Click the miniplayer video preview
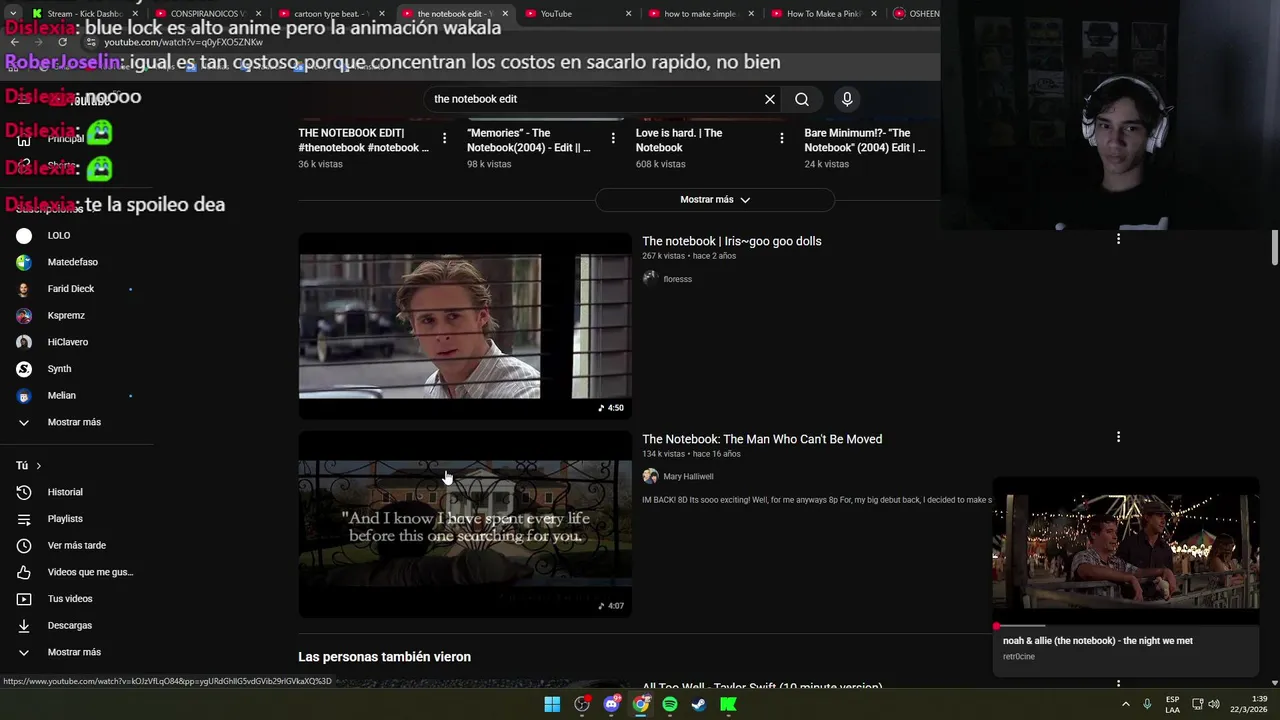Viewport: 1280px width, 720px height. [x=1125, y=552]
